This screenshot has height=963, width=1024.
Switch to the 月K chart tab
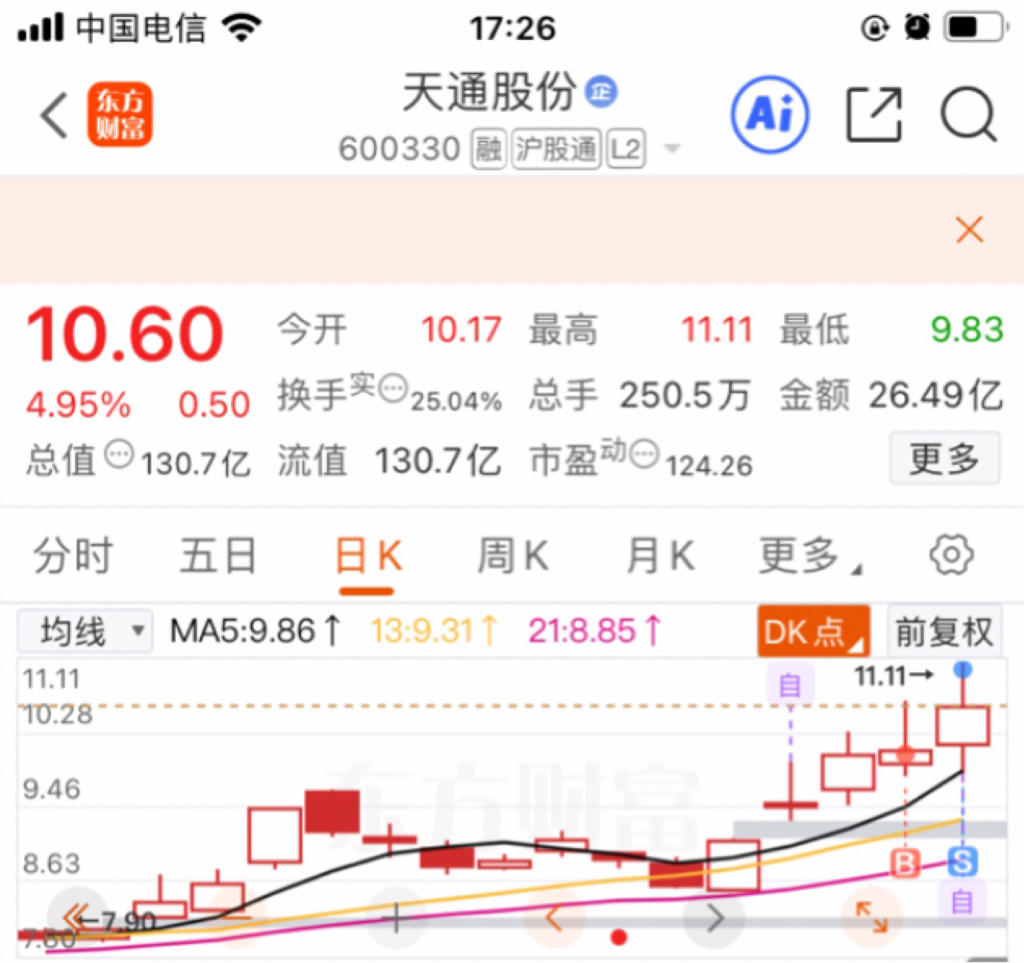[660, 556]
